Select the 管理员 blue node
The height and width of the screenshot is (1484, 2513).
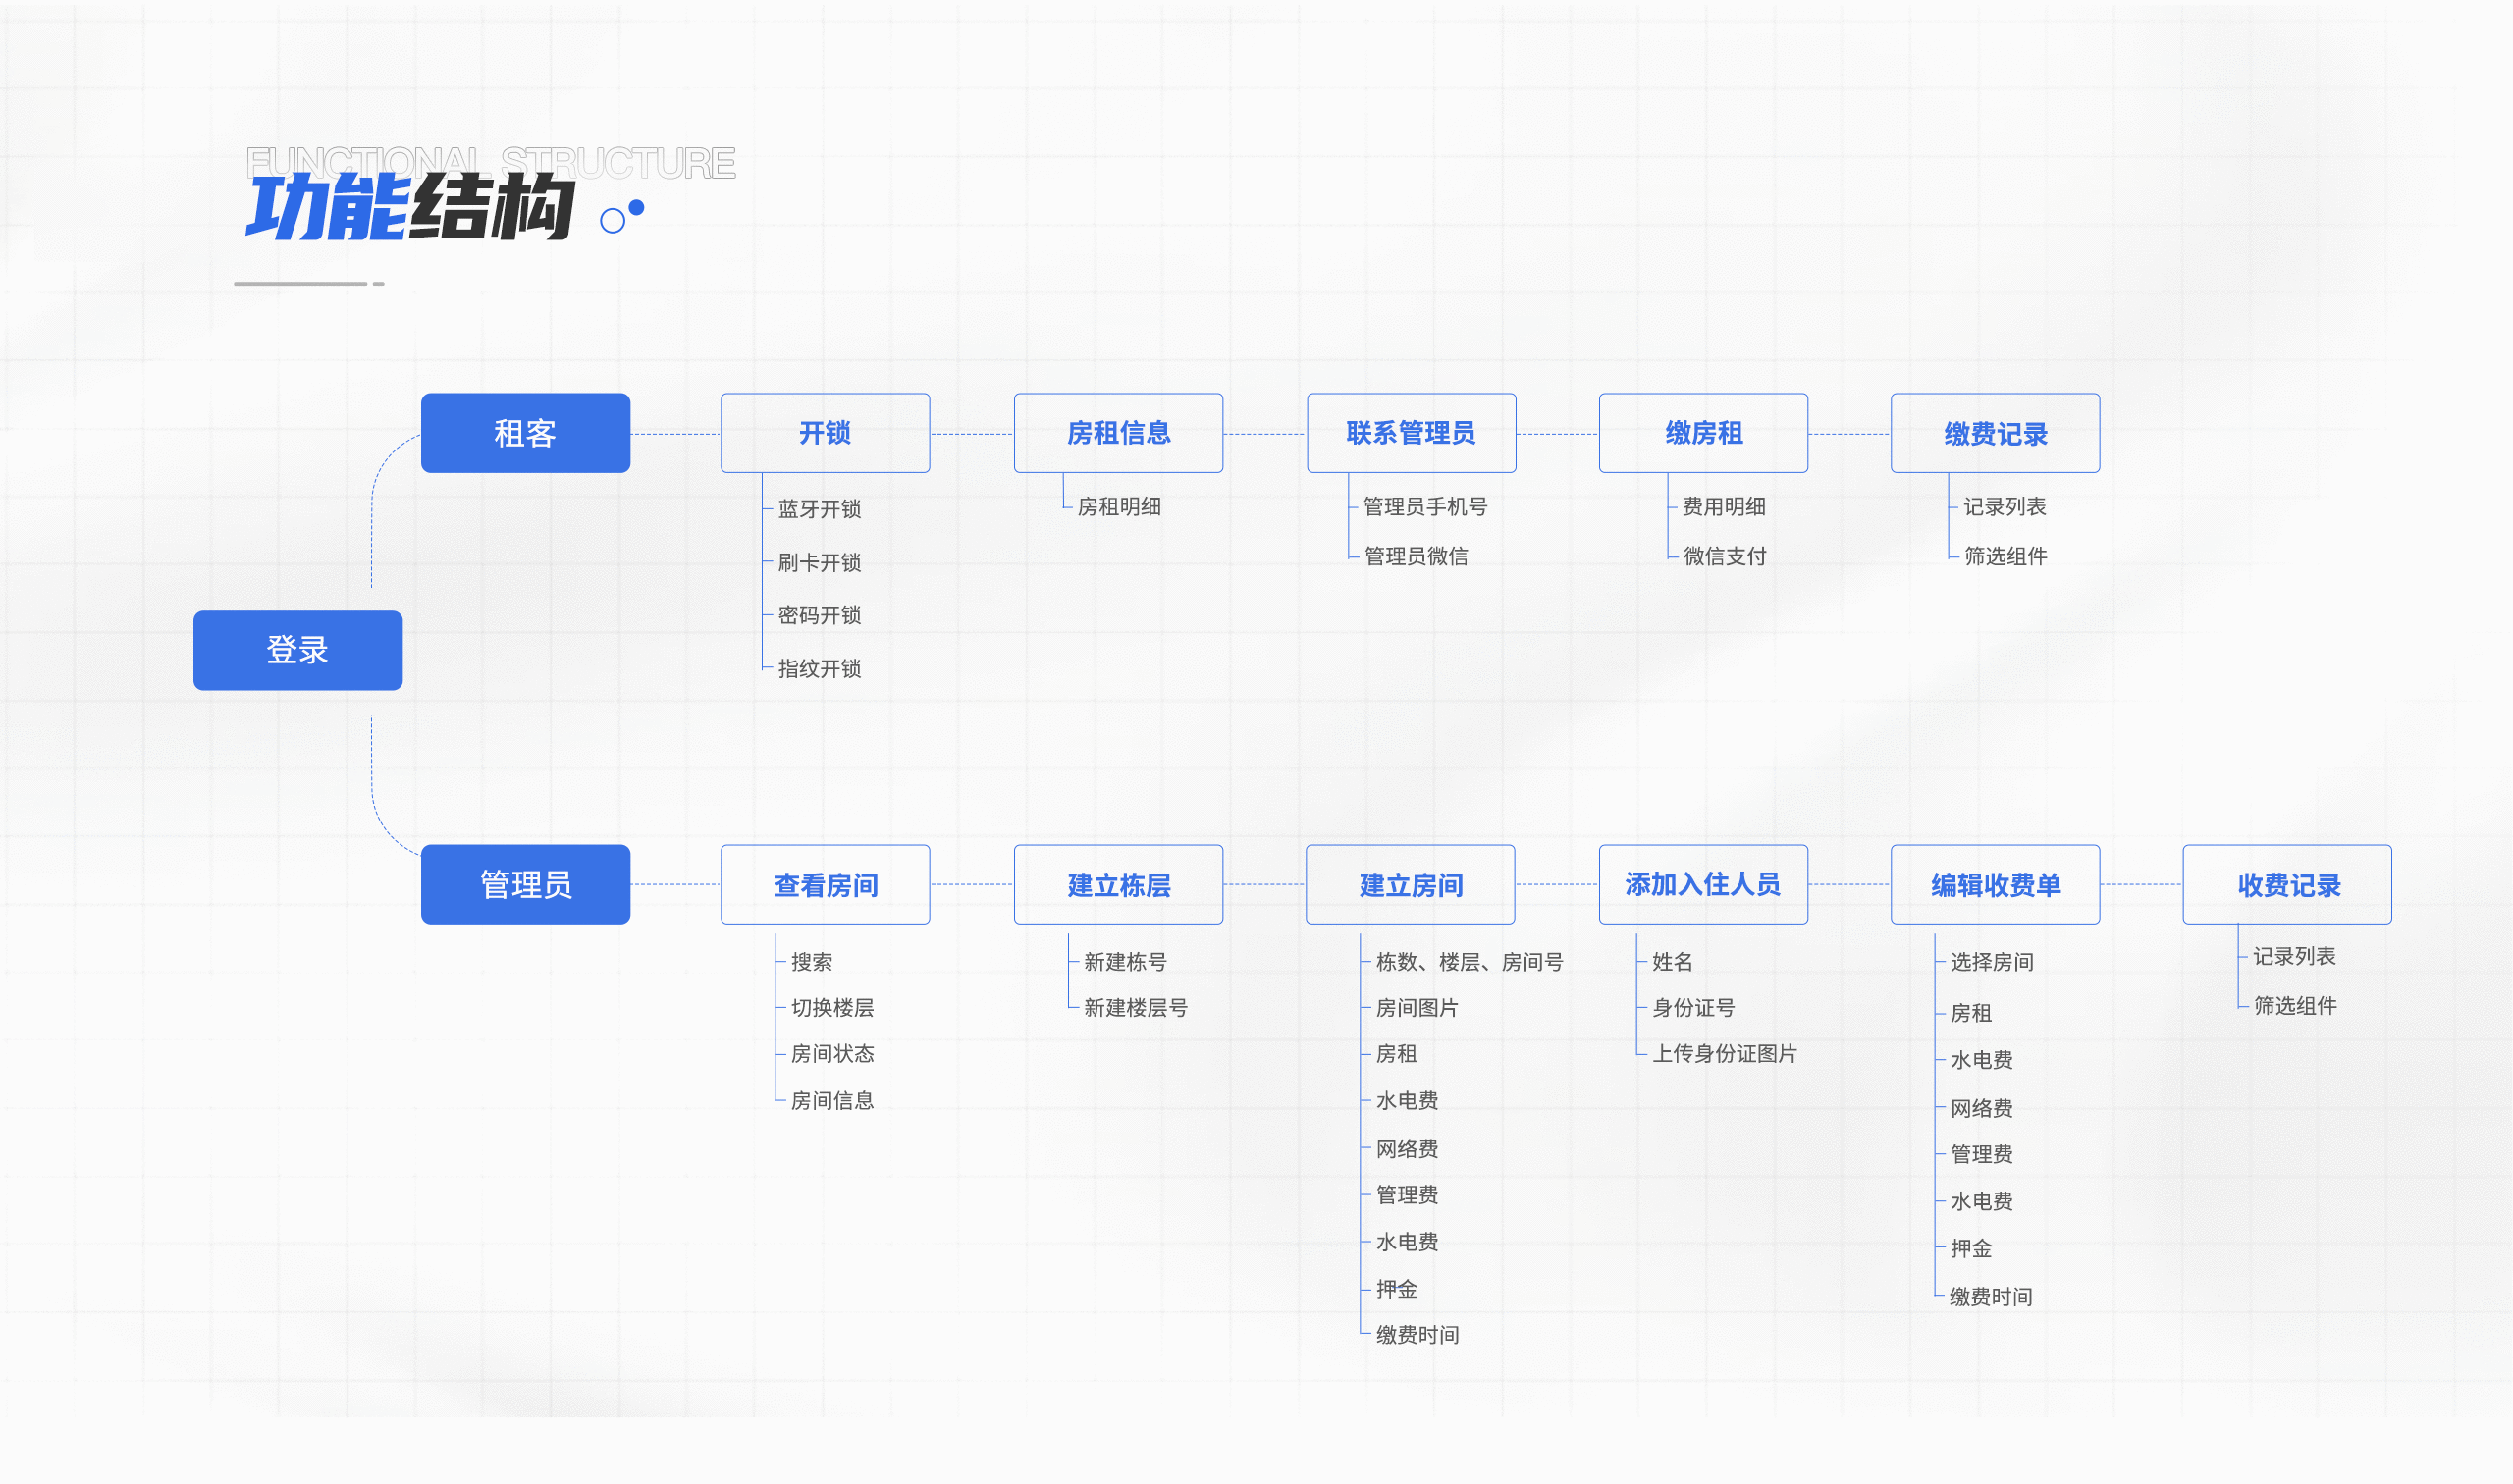click(526, 884)
